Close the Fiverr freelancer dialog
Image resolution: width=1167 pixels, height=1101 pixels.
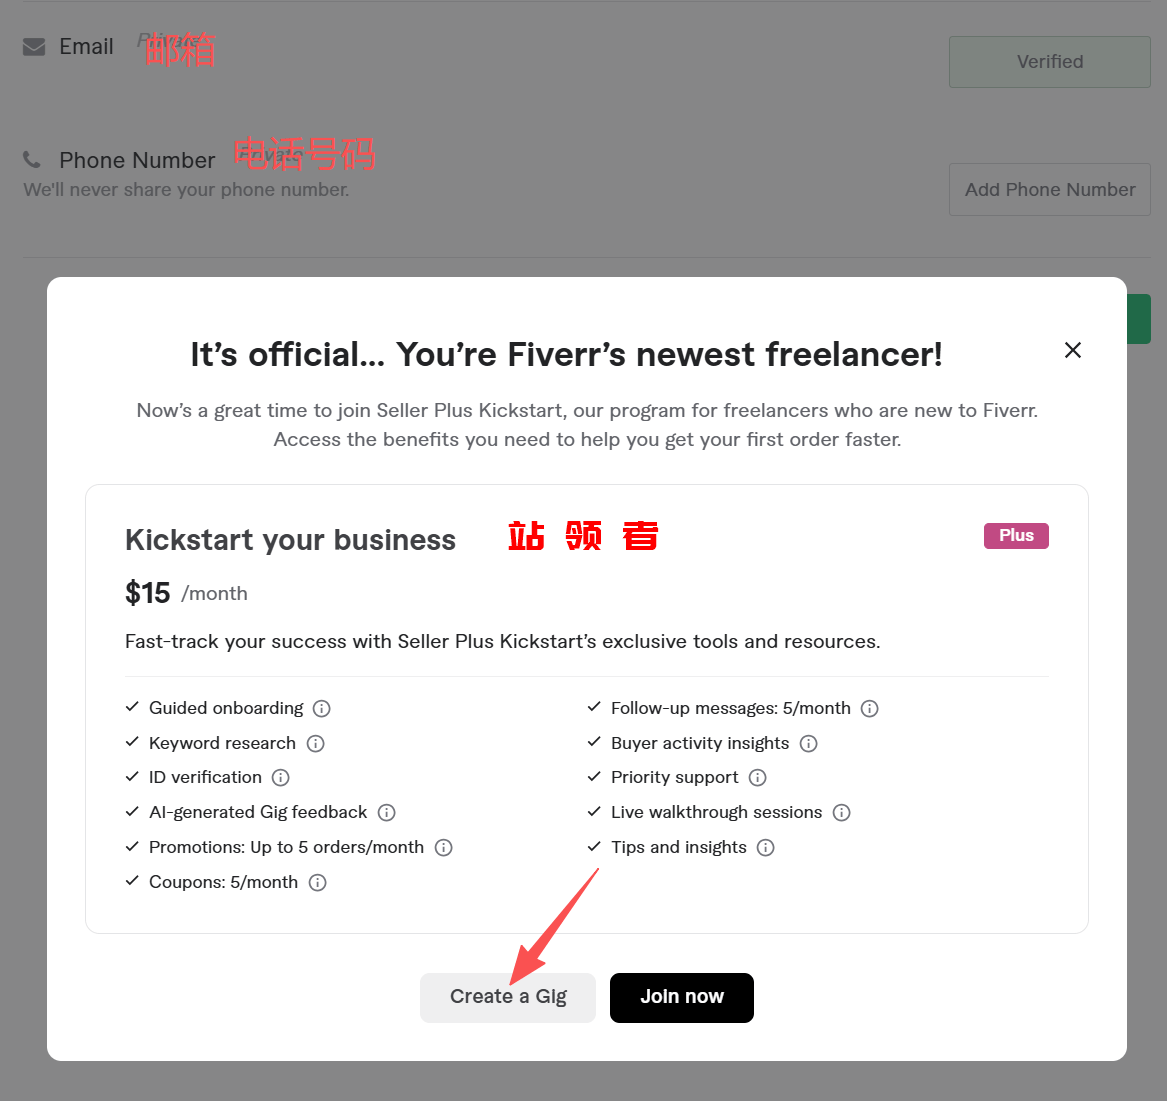coord(1073,350)
